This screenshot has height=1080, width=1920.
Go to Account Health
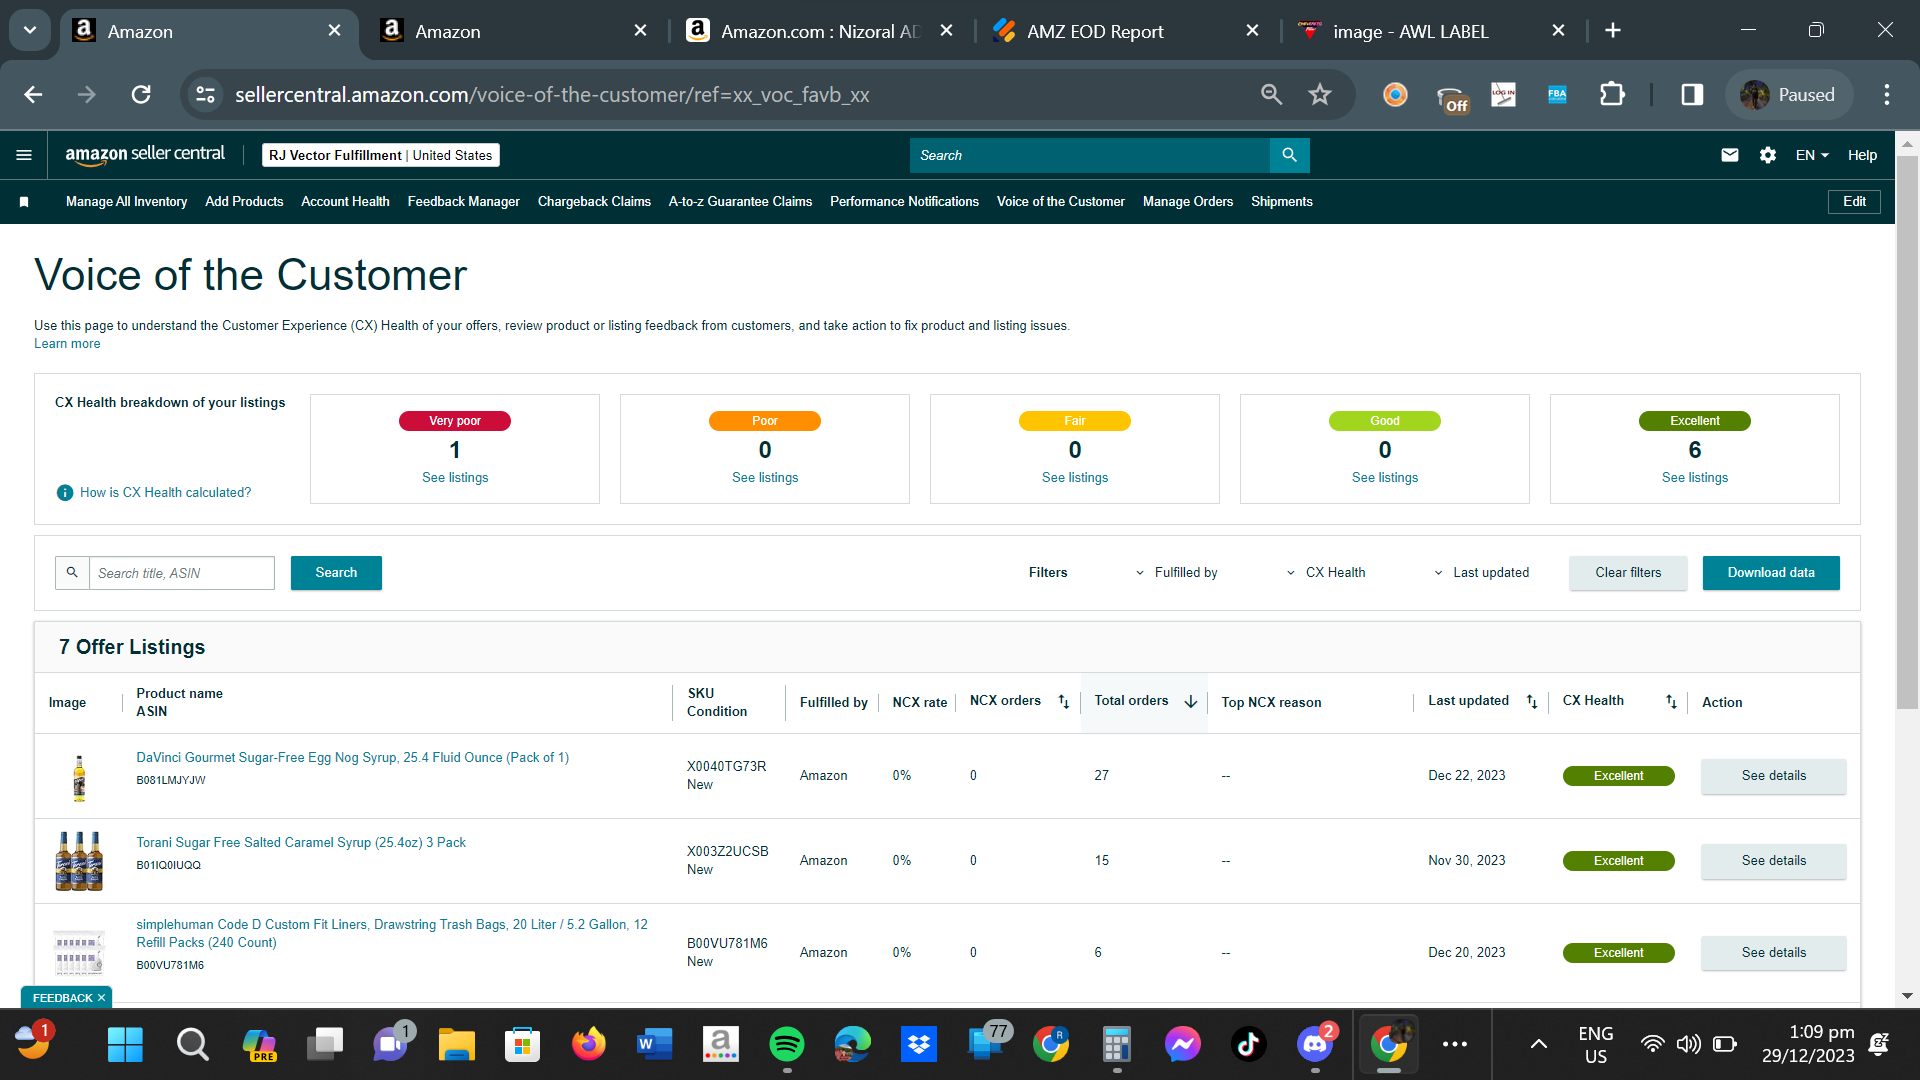(345, 202)
